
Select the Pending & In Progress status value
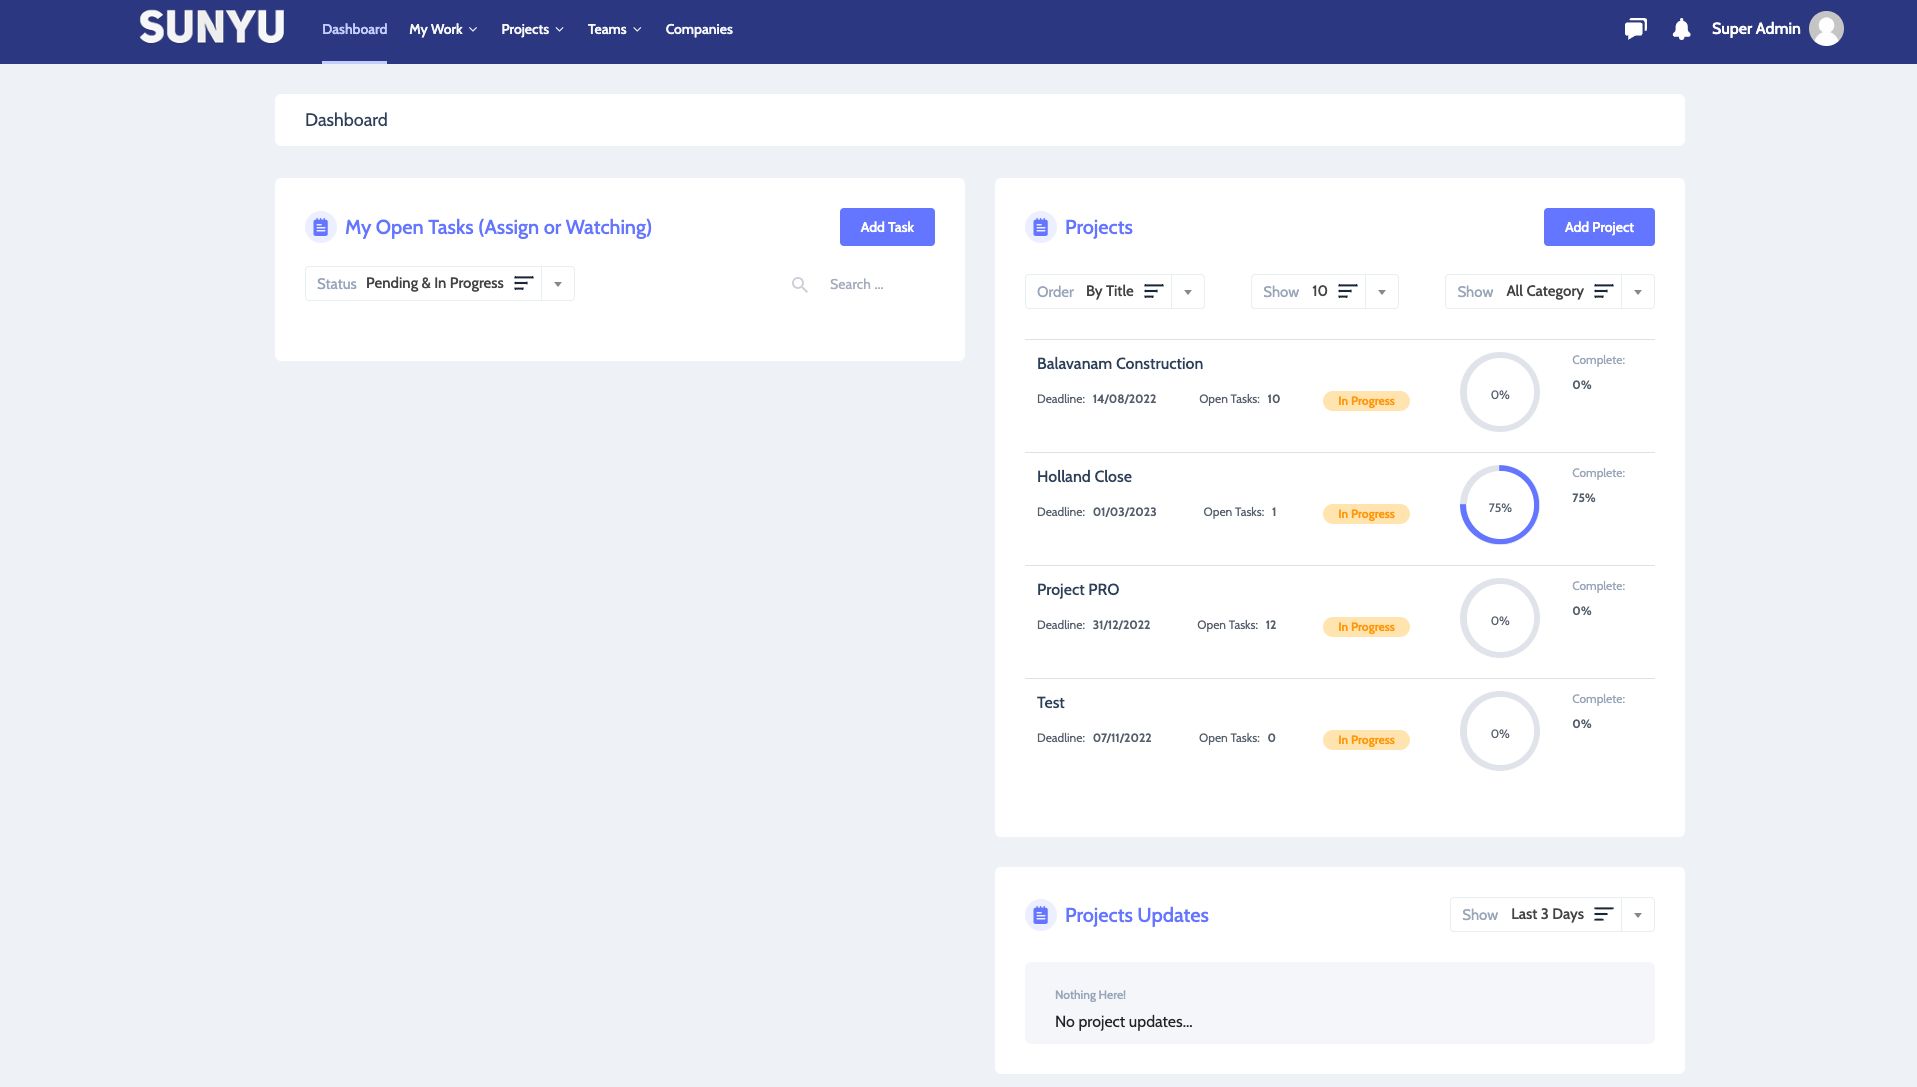click(x=435, y=283)
